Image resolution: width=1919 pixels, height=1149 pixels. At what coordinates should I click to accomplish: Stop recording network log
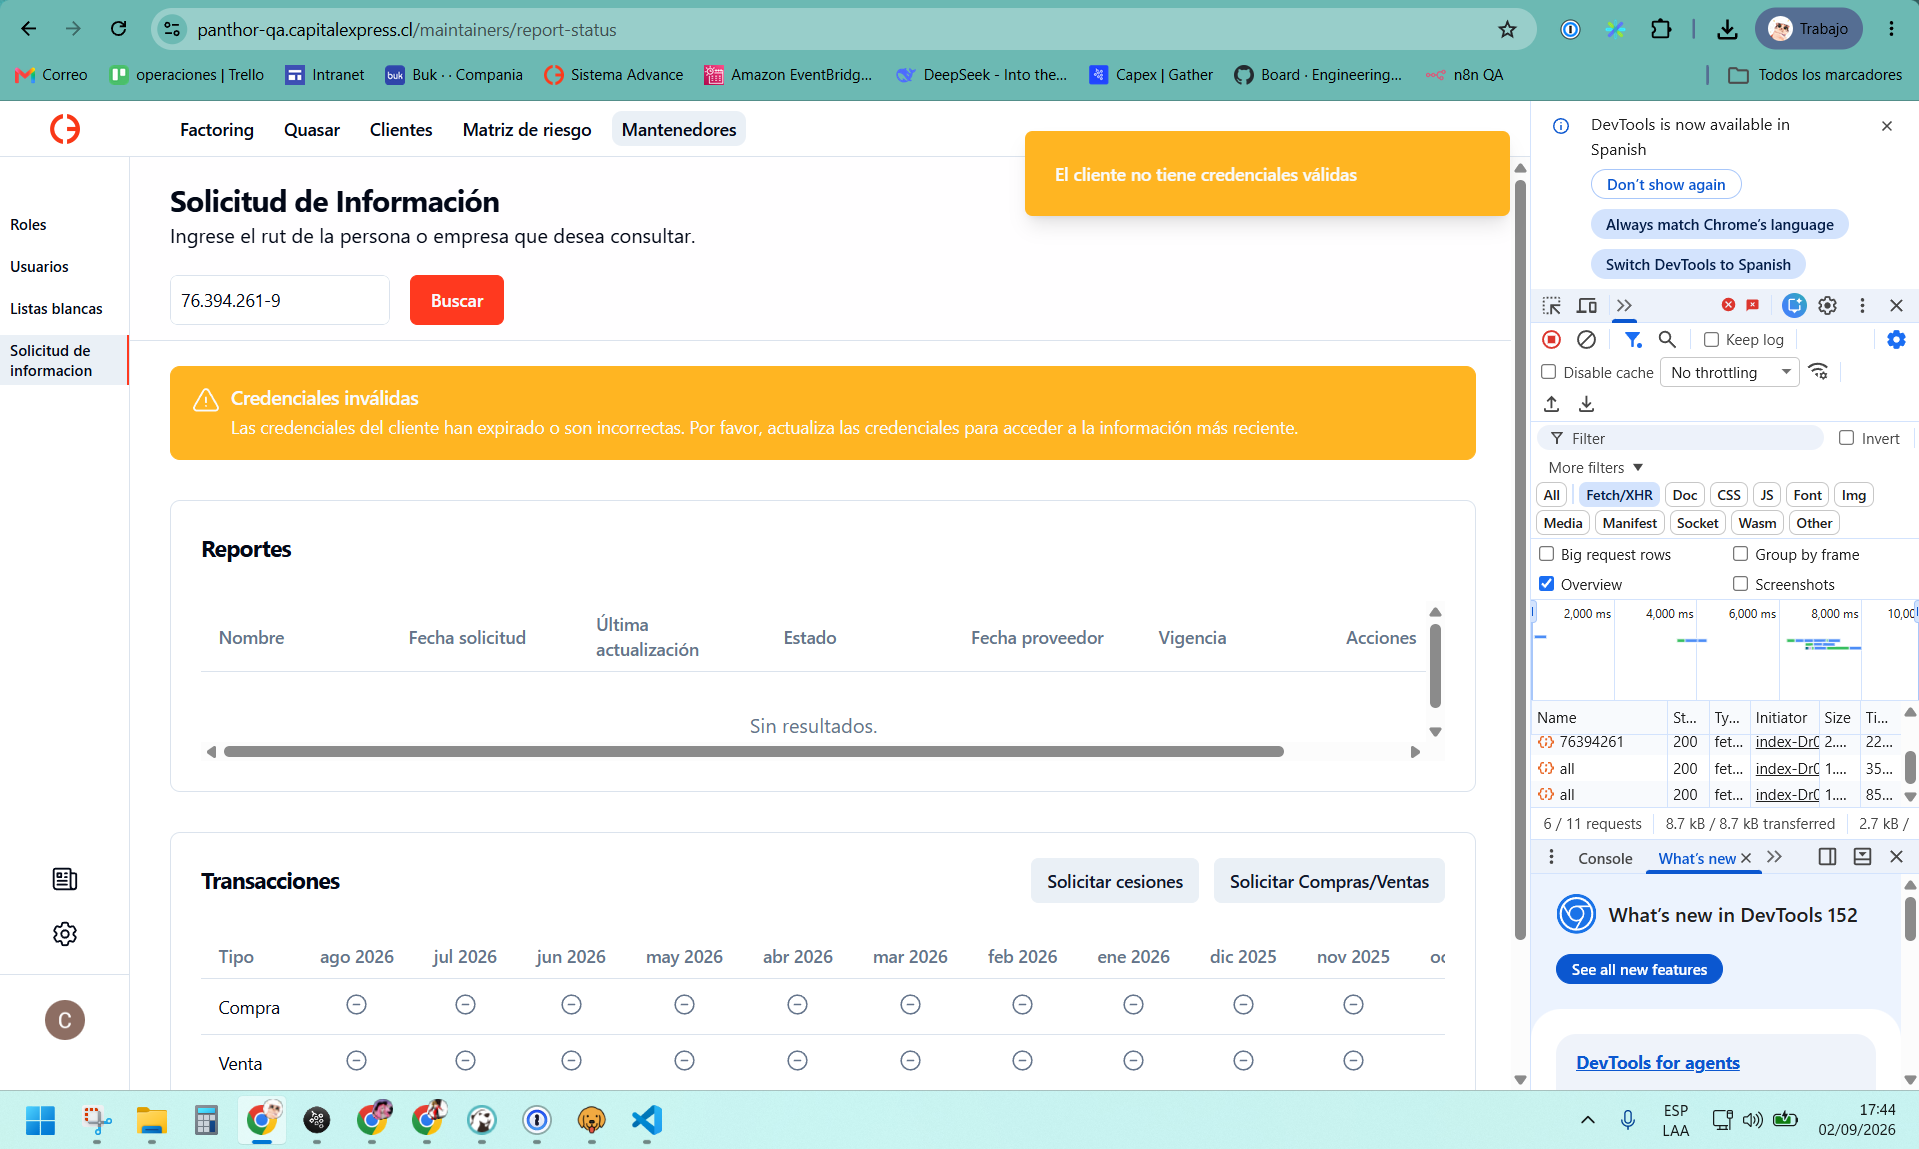tap(1552, 340)
